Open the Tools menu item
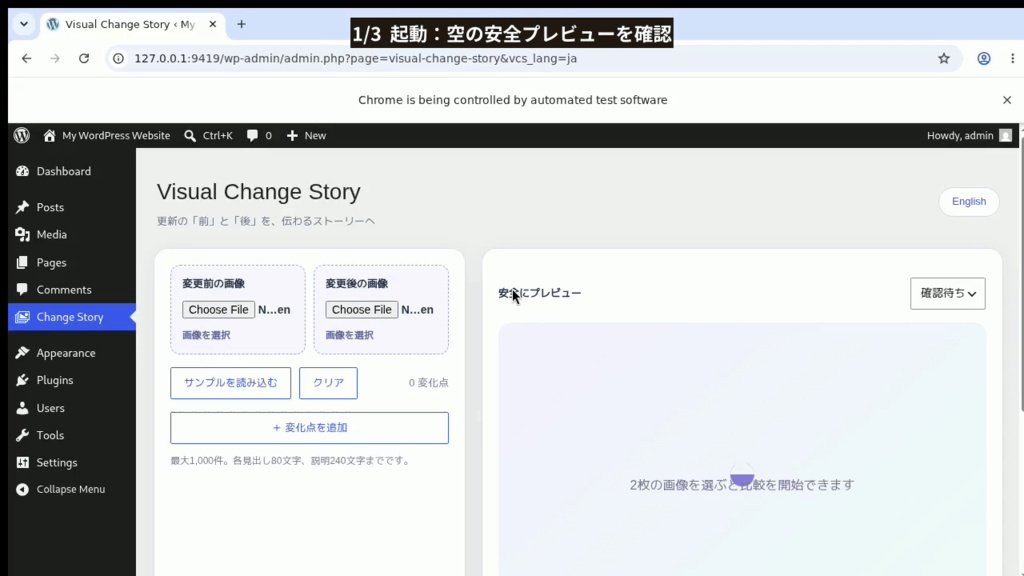The width and height of the screenshot is (1024, 576). coord(72,435)
